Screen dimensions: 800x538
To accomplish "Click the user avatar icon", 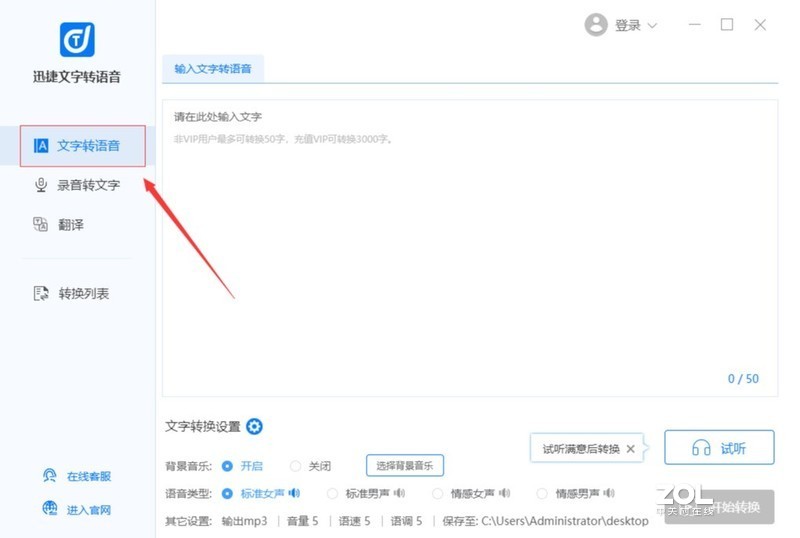I will click(596, 25).
